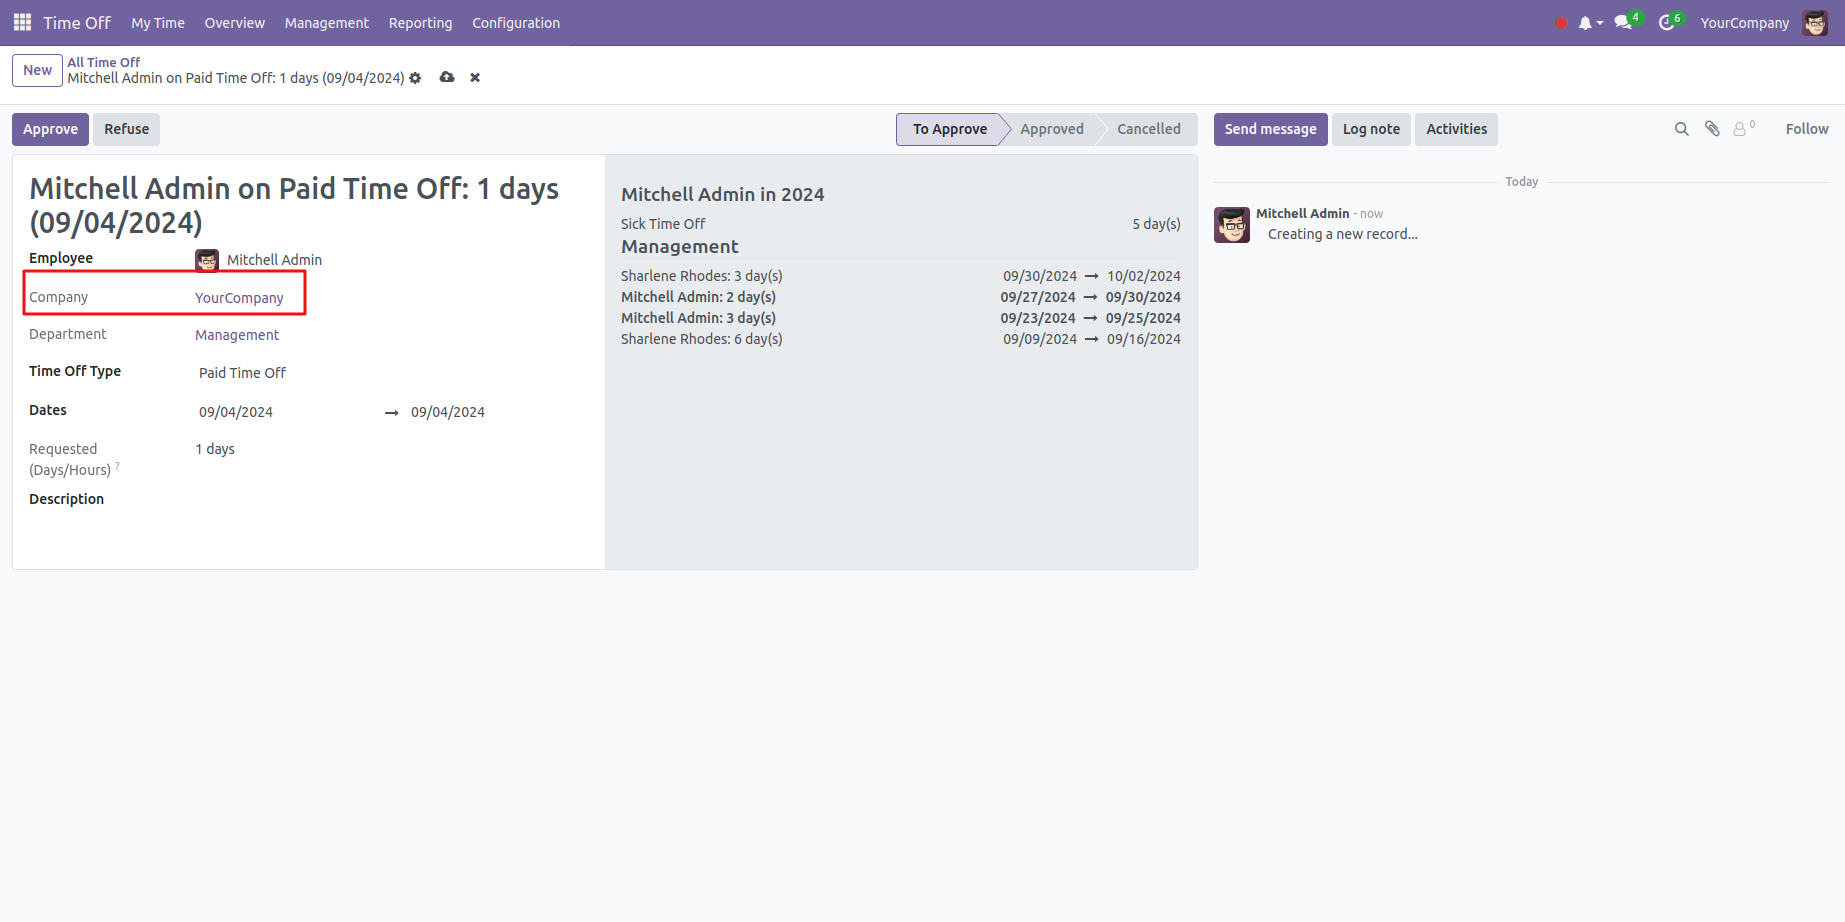The image size is (1845, 922).
Task: Open the conversations chat bubble icon
Action: click(1623, 23)
